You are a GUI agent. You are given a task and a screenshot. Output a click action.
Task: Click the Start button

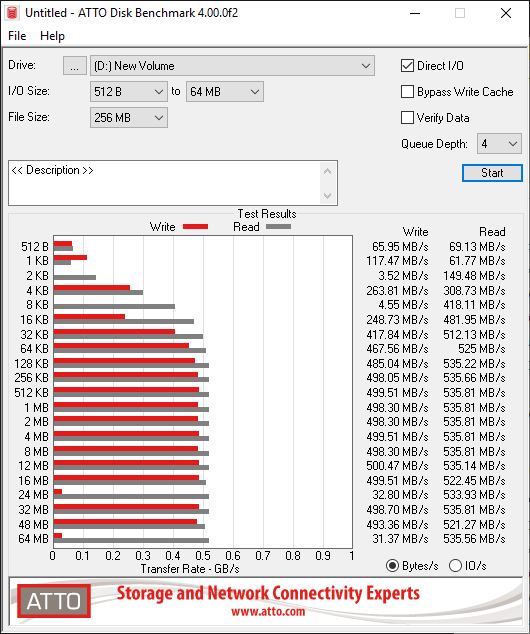tap(492, 173)
